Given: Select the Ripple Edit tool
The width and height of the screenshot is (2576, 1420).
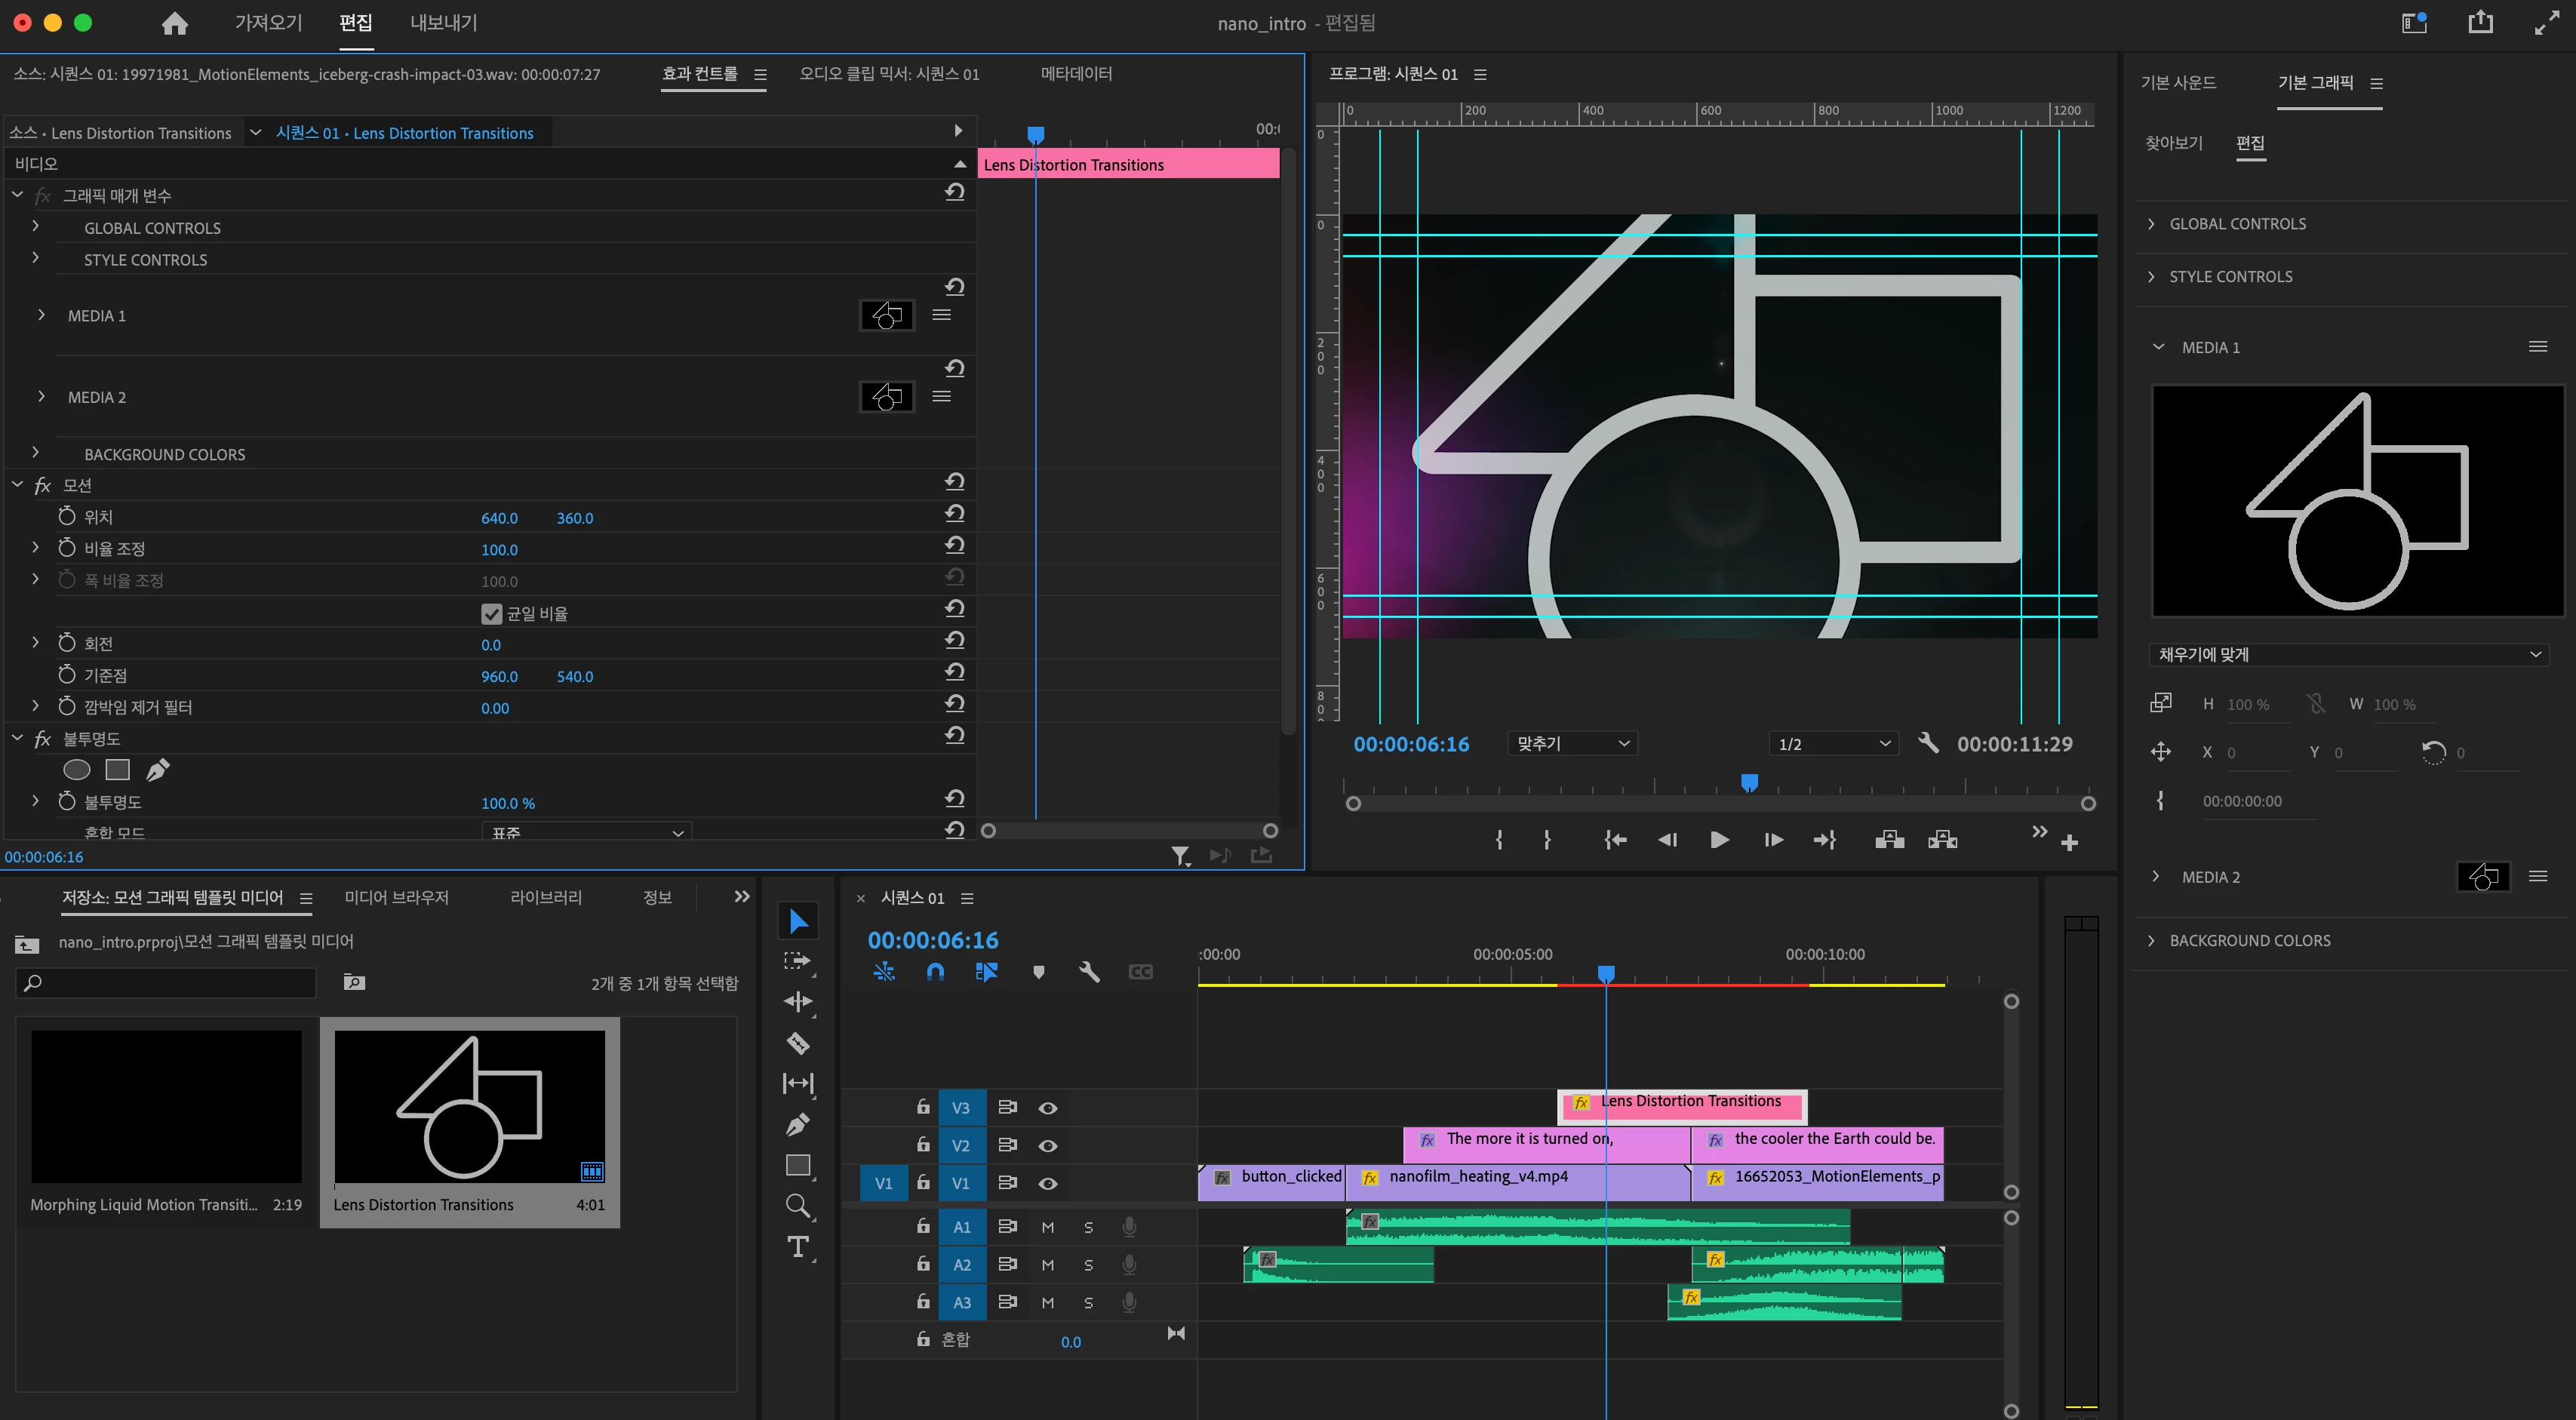Looking at the screenshot, I should pos(798,1002).
